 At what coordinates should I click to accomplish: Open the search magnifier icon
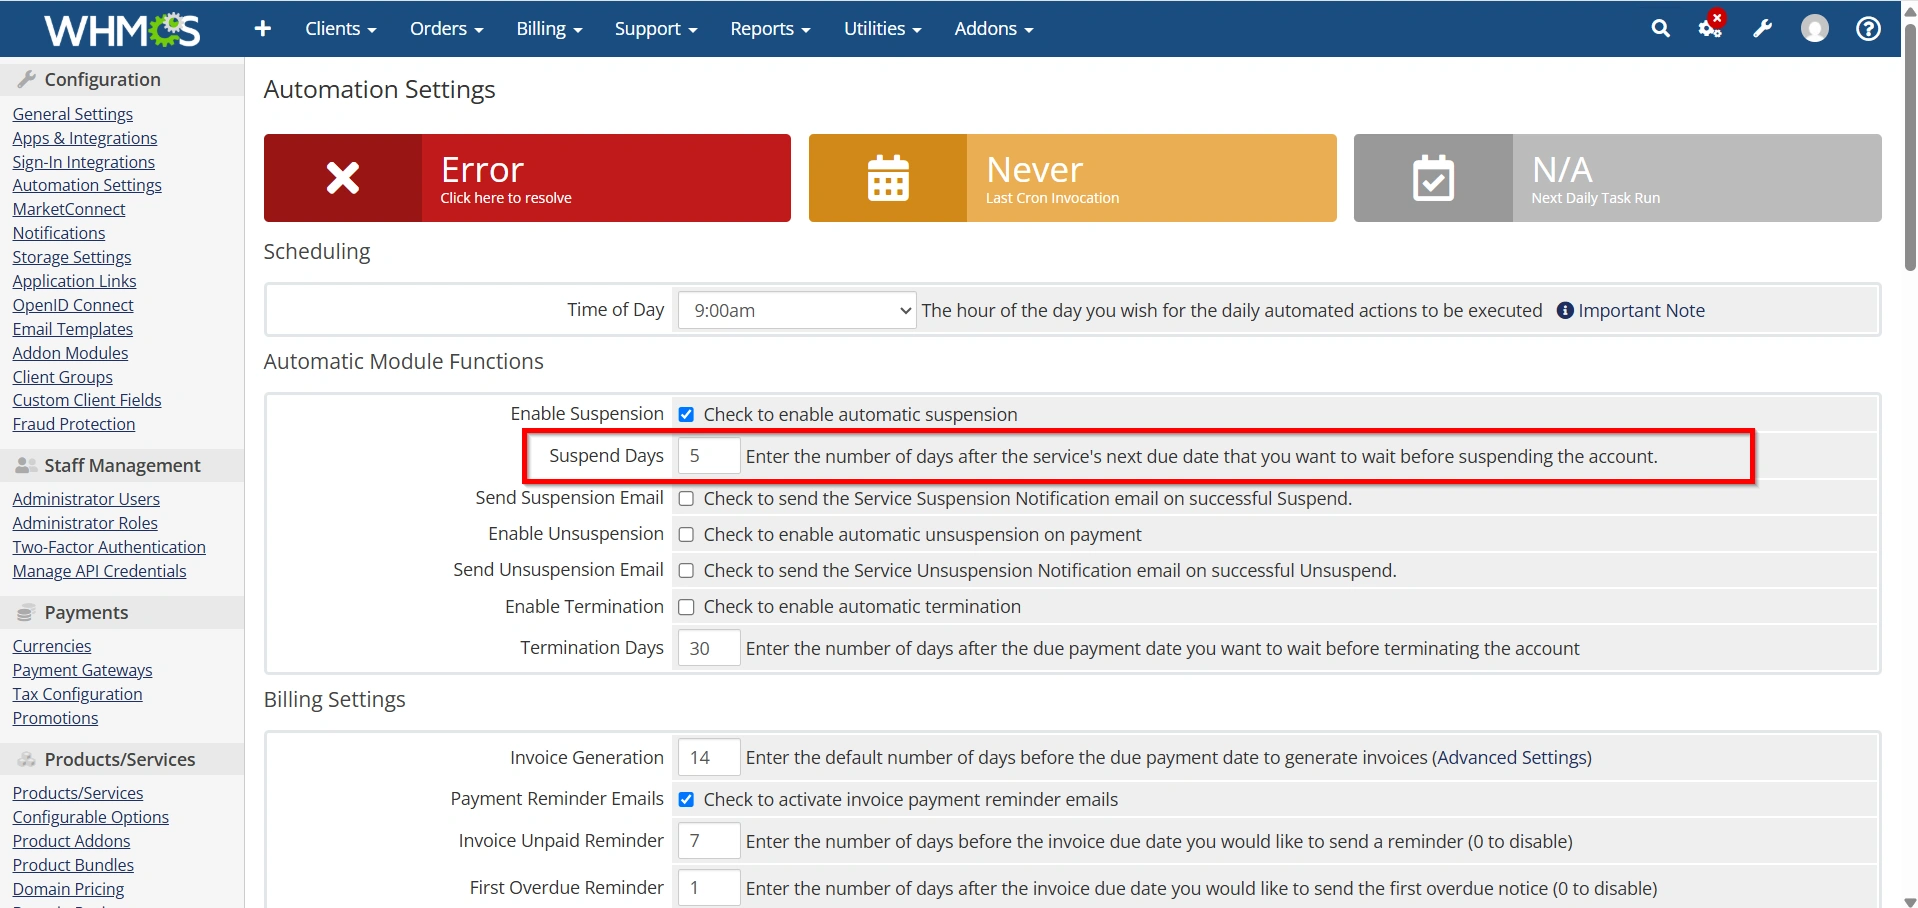(1660, 29)
